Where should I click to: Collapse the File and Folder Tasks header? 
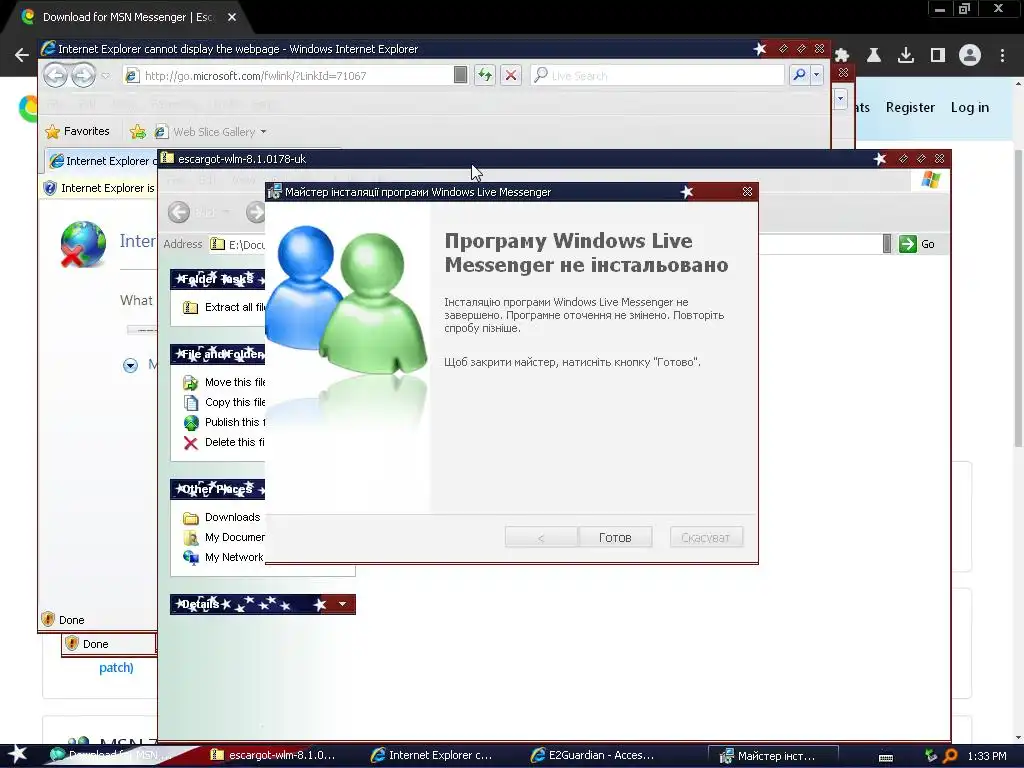pyautogui.click(x=217, y=355)
